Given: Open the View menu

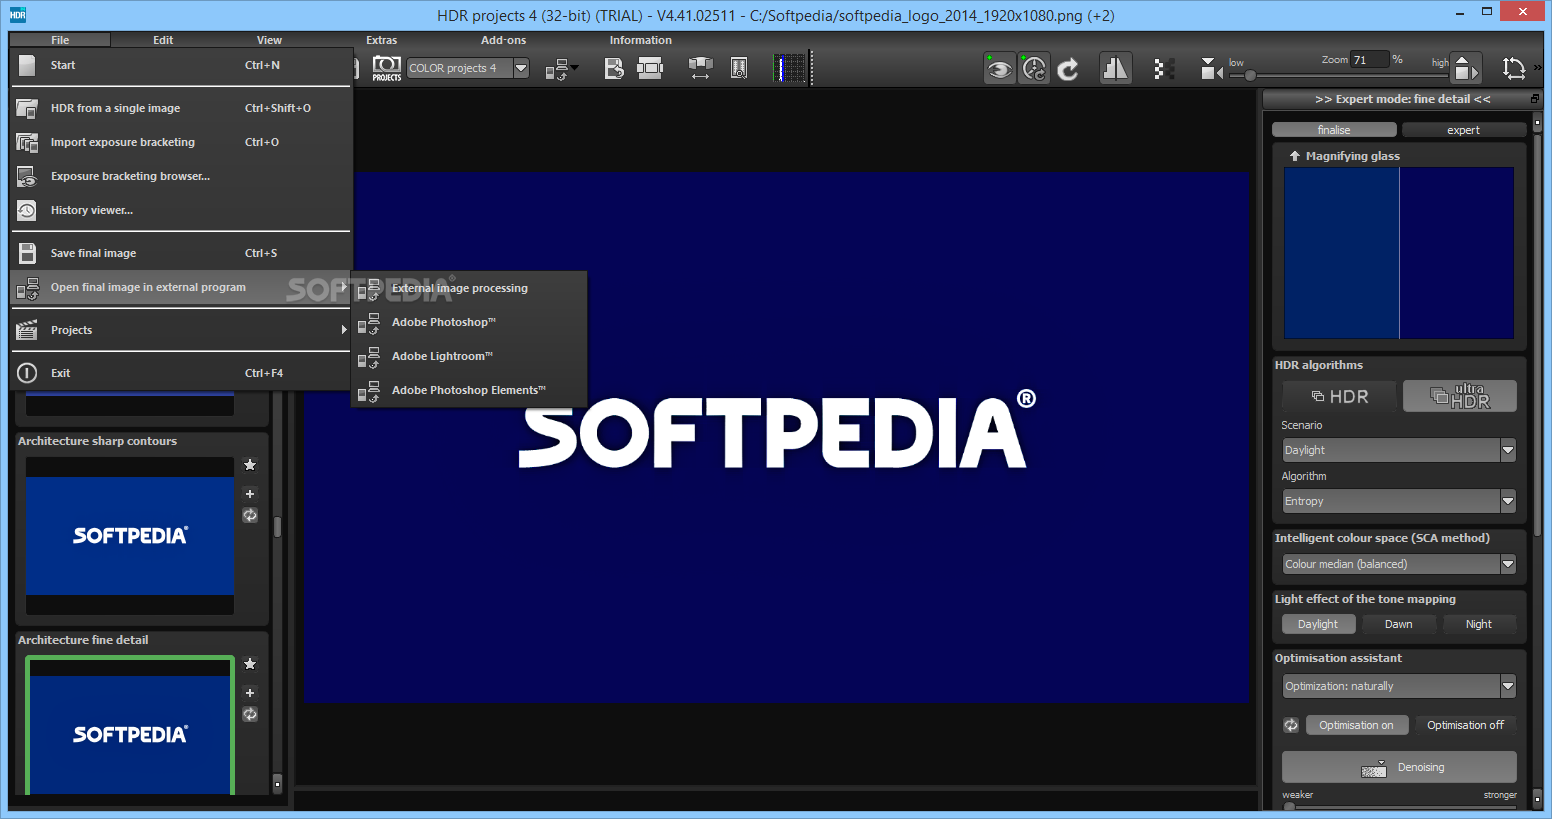Looking at the screenshot, I should pyautogui.click(x=269, y=40).
